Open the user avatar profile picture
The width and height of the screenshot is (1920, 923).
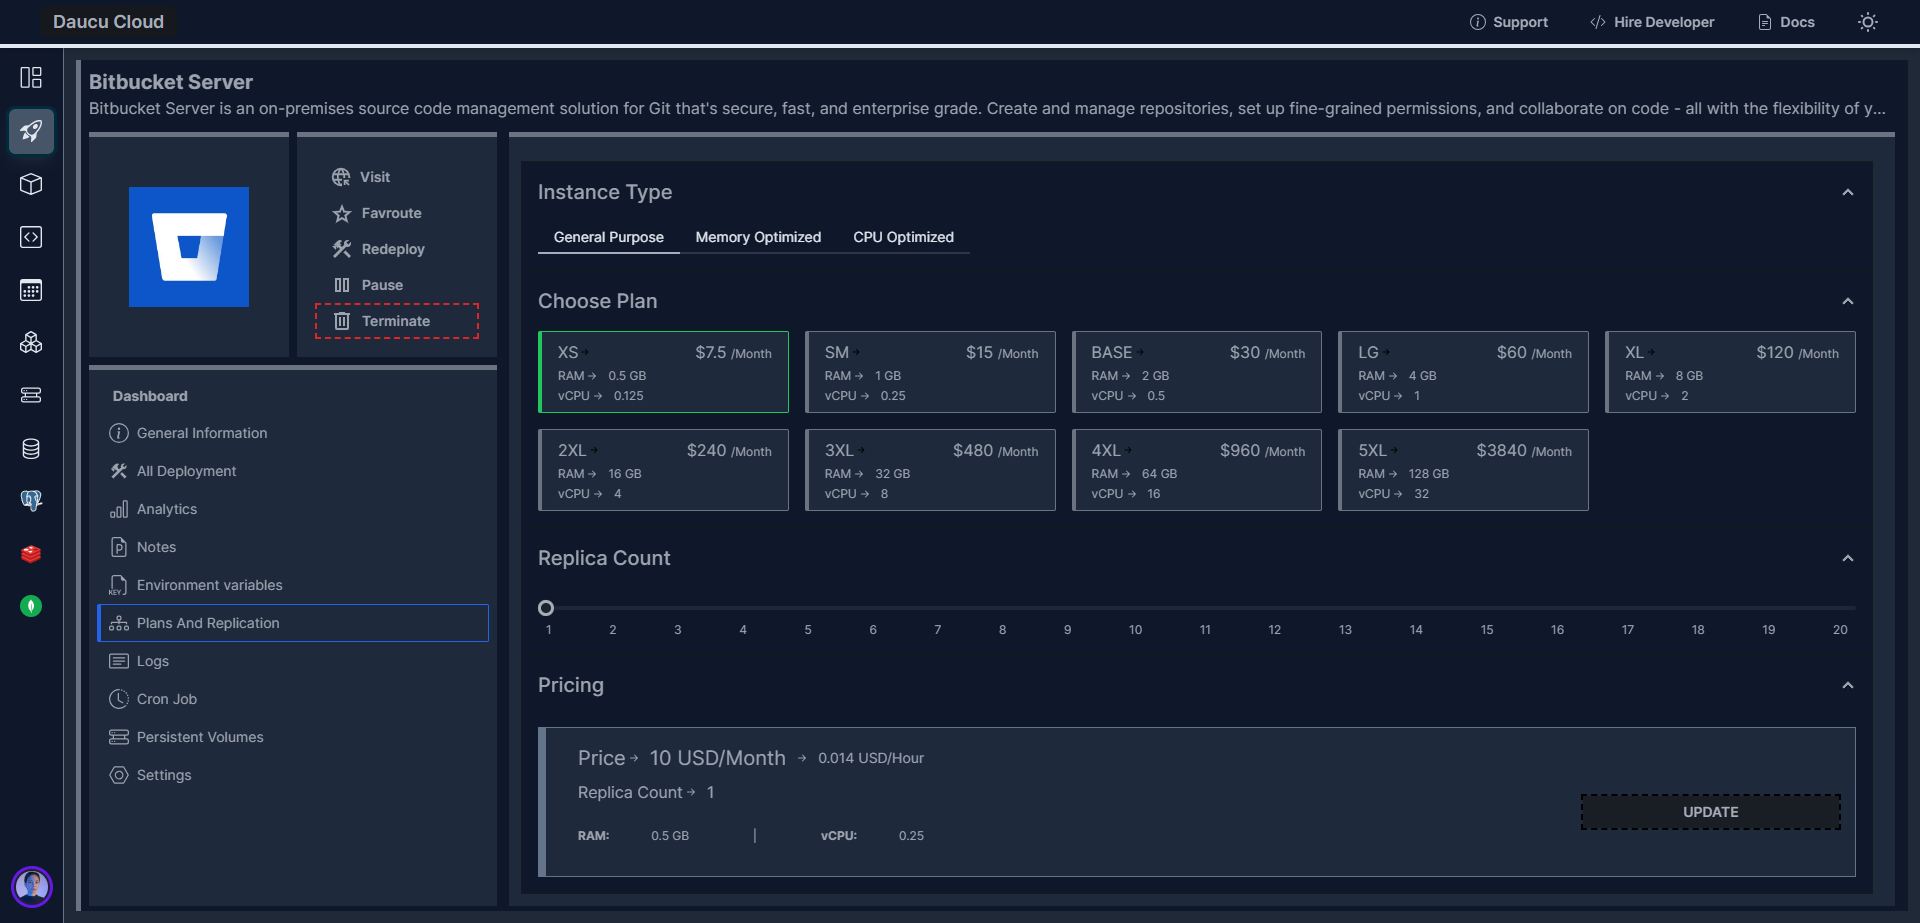coord(31,886)
